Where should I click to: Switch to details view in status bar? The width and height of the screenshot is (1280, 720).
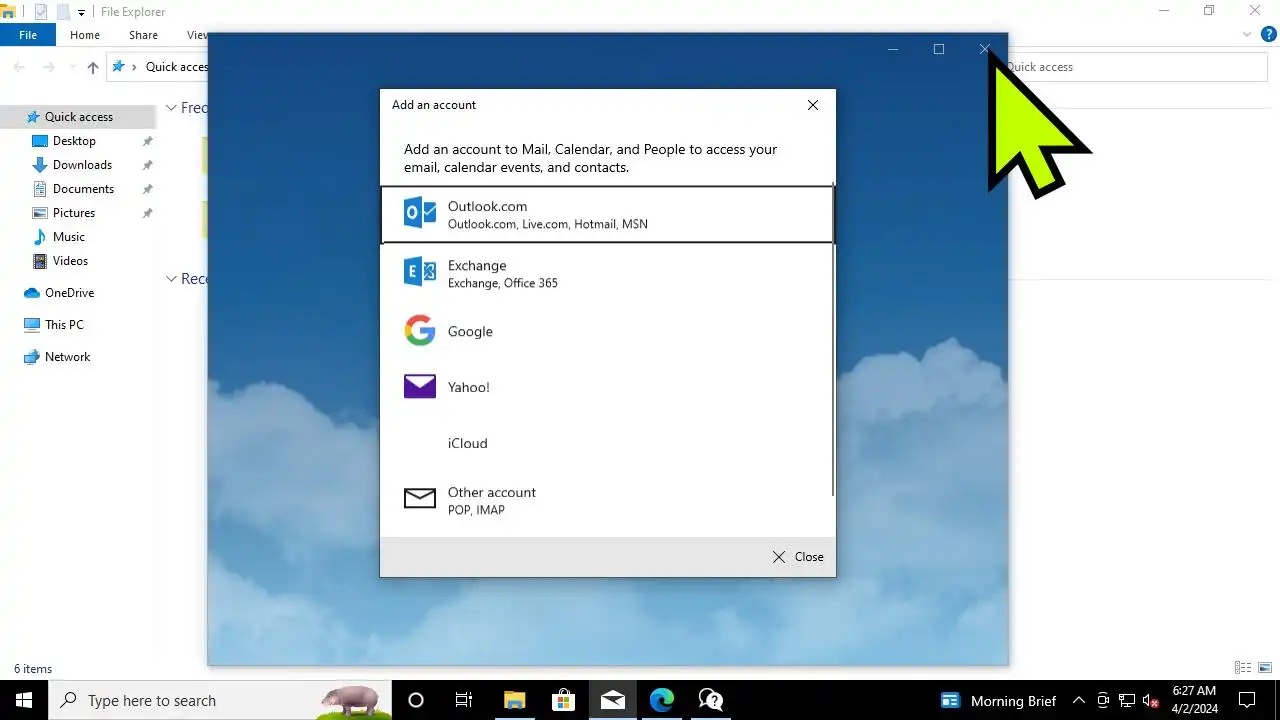(1243, 668)
